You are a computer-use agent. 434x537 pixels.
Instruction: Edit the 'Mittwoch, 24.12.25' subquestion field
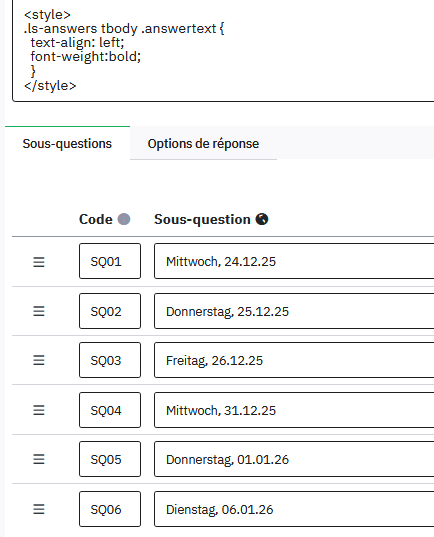coord(294,261)
